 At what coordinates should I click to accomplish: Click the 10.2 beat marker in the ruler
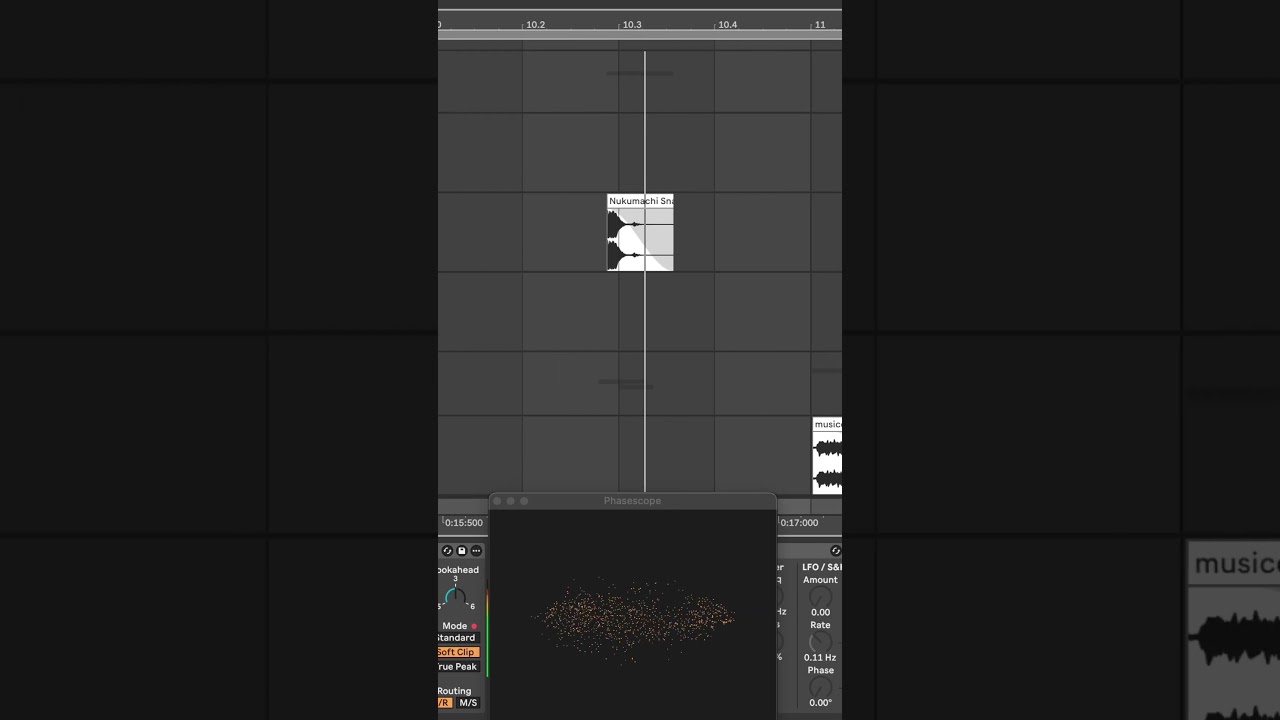coord(535,25)
